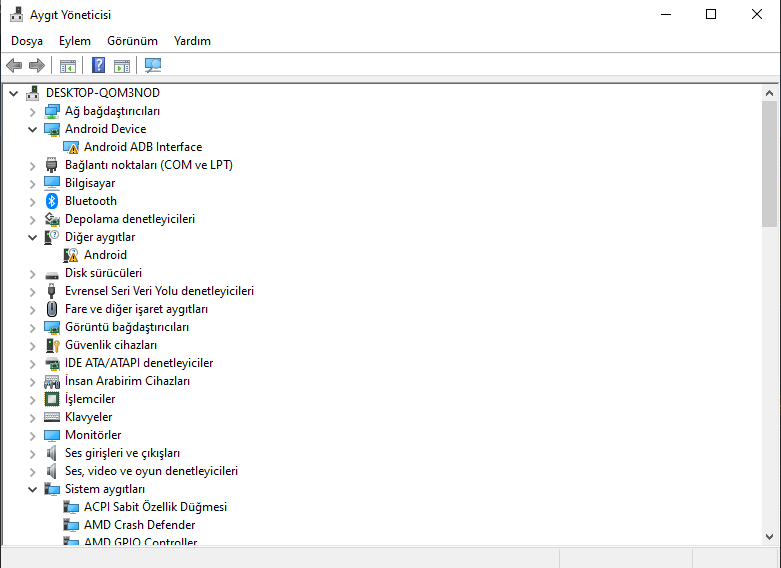Image resolution: width=781 pixels, height=568 pixels.
Task: Select ACPI Sabit Özellik Düğmesi label
Action: [155, 507]
